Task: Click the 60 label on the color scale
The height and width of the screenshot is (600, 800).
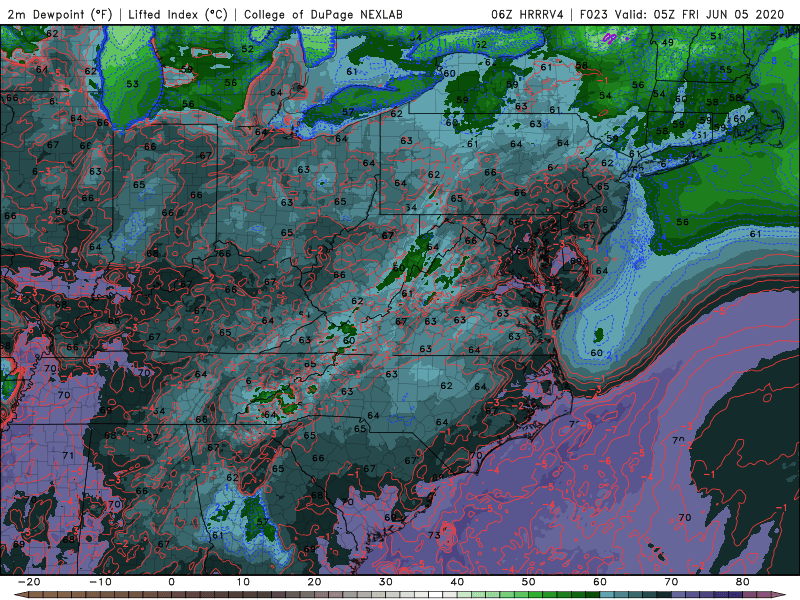Action: click(600, 582)
